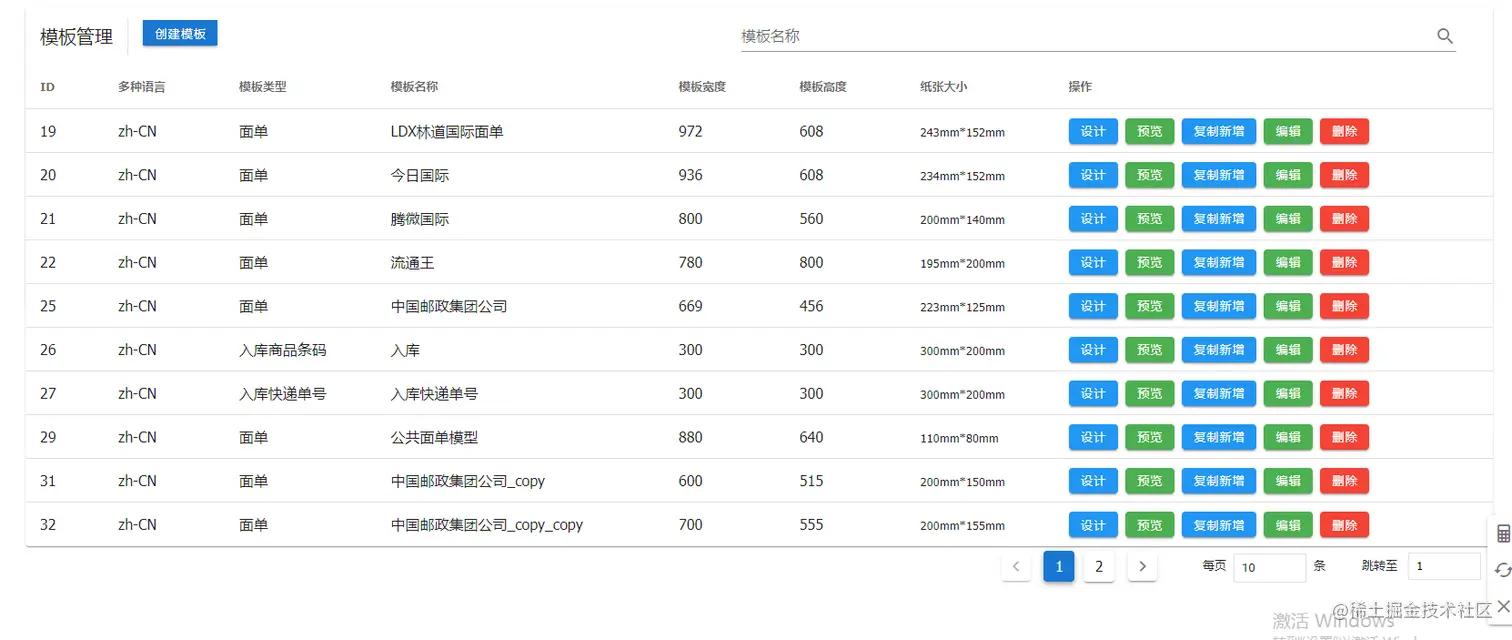
Task: Select page 2 in pagination
Action: coord(1099,567)
